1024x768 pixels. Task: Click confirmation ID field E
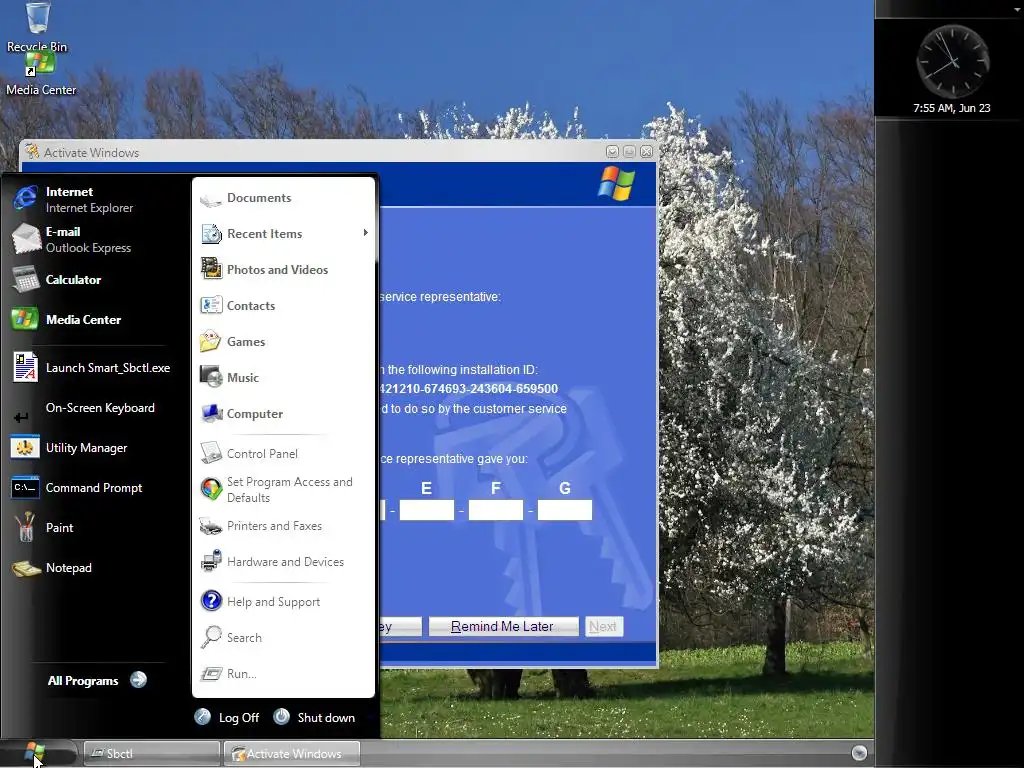(x=426, y=510)
